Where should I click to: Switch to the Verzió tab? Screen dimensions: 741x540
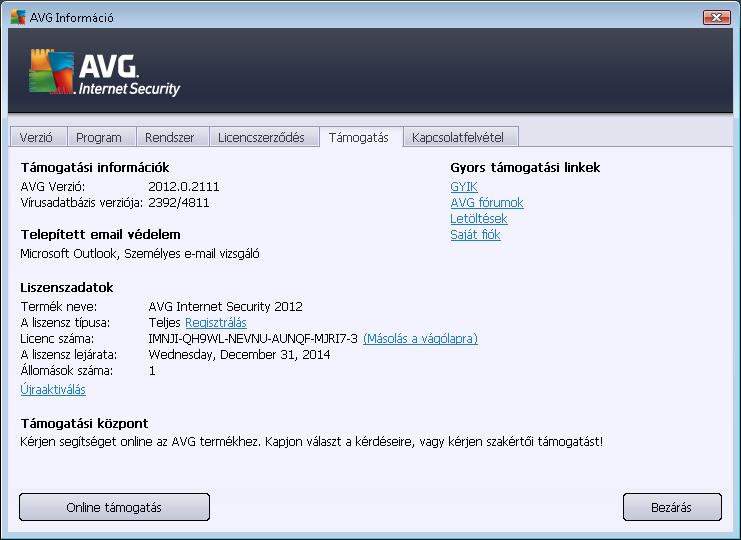click(38, 137)
